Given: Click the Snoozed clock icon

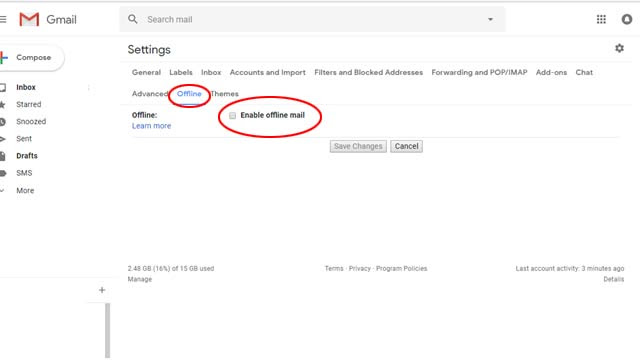Looking at the screenshot, I should [x=2, y=122].
